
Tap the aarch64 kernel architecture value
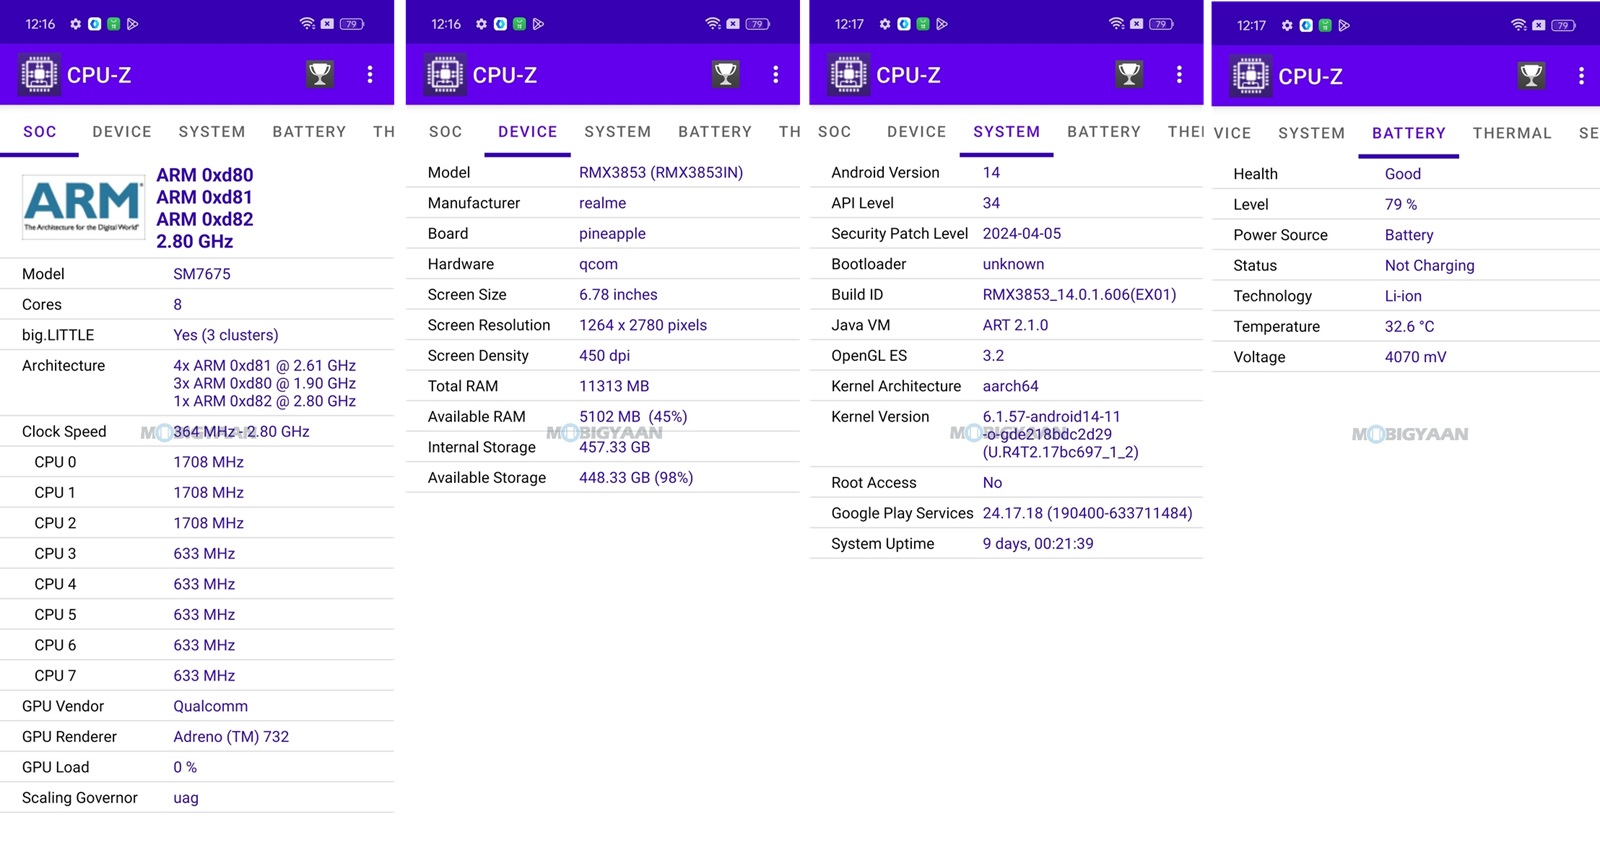coord(1011,386)
